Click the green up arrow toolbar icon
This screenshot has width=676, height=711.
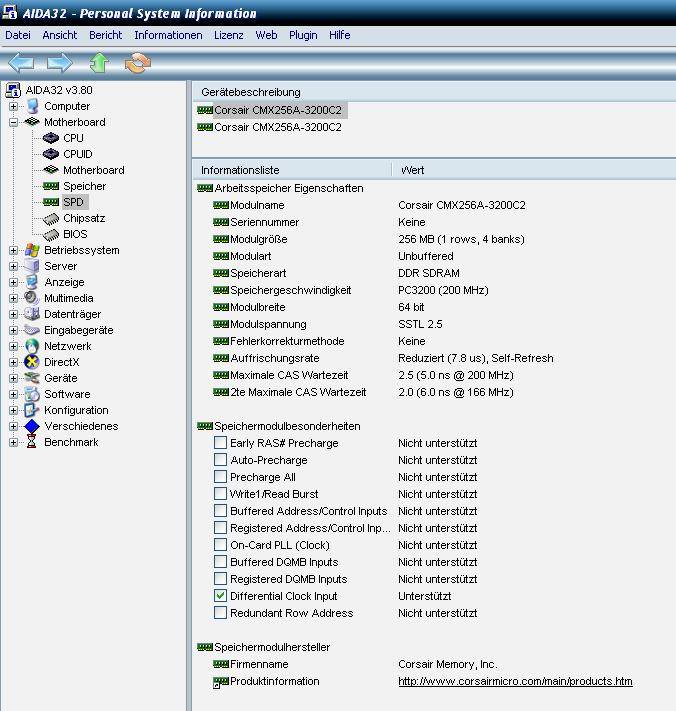99,63
